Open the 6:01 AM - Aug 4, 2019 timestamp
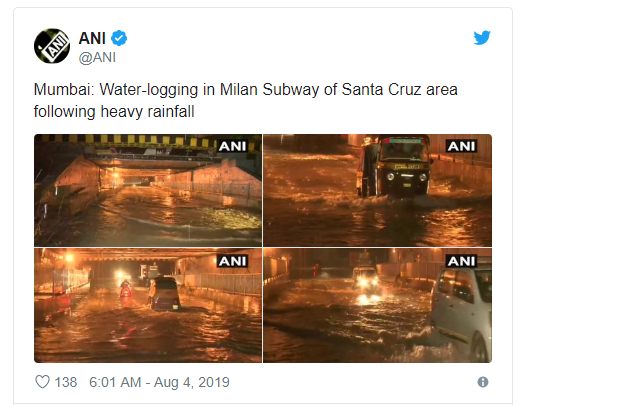This screenshot has height=405, width=633. (x=159, y=382)
